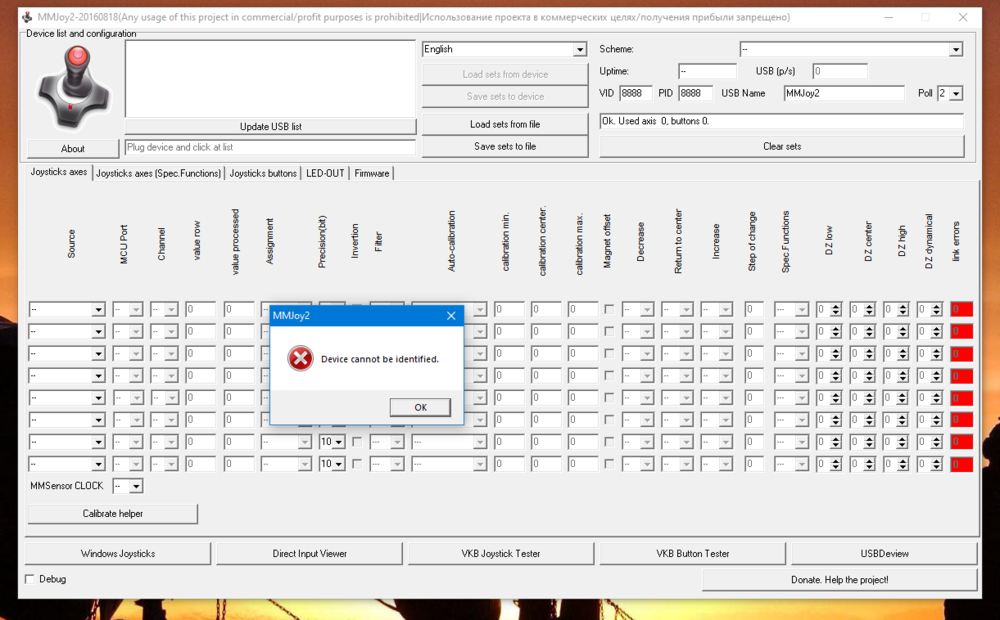This screenshot has width=1000, height=620.
Task: Focus the VID input field
Action: pos(635,93)
